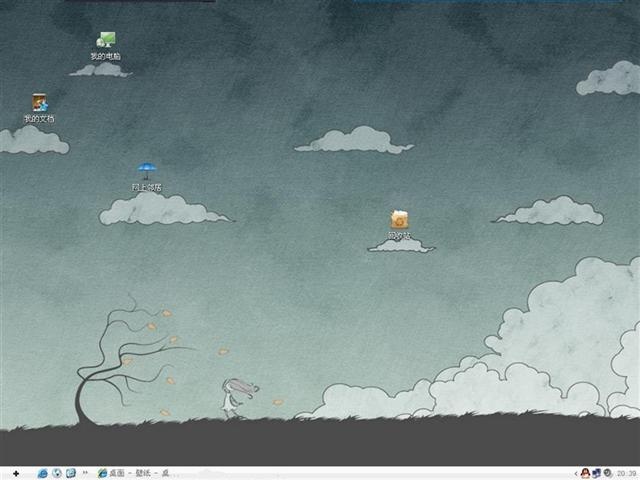Click the round tray icon beside the clock
Image resolution: width=640 pixels, height=480 pixels.
pyautogui.click(x=608, y=473)
